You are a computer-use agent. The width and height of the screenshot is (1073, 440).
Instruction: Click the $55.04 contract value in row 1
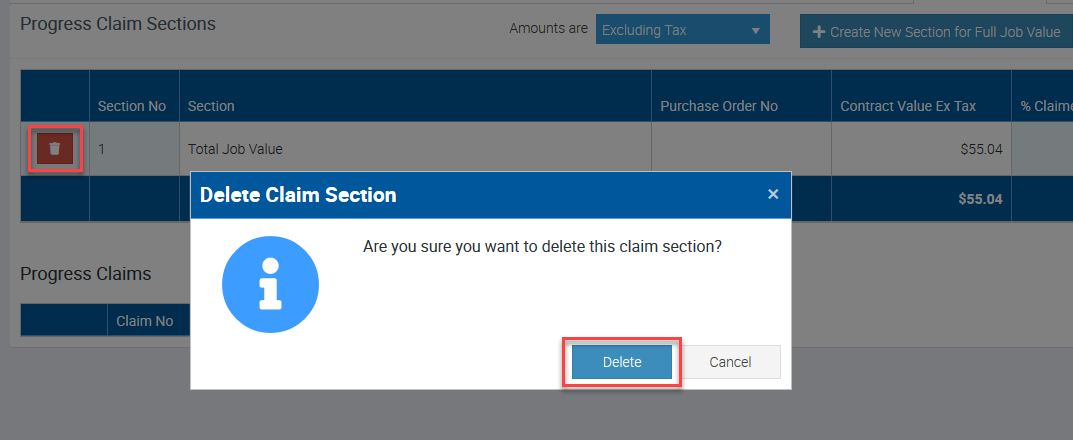click(x=980, y=149)
